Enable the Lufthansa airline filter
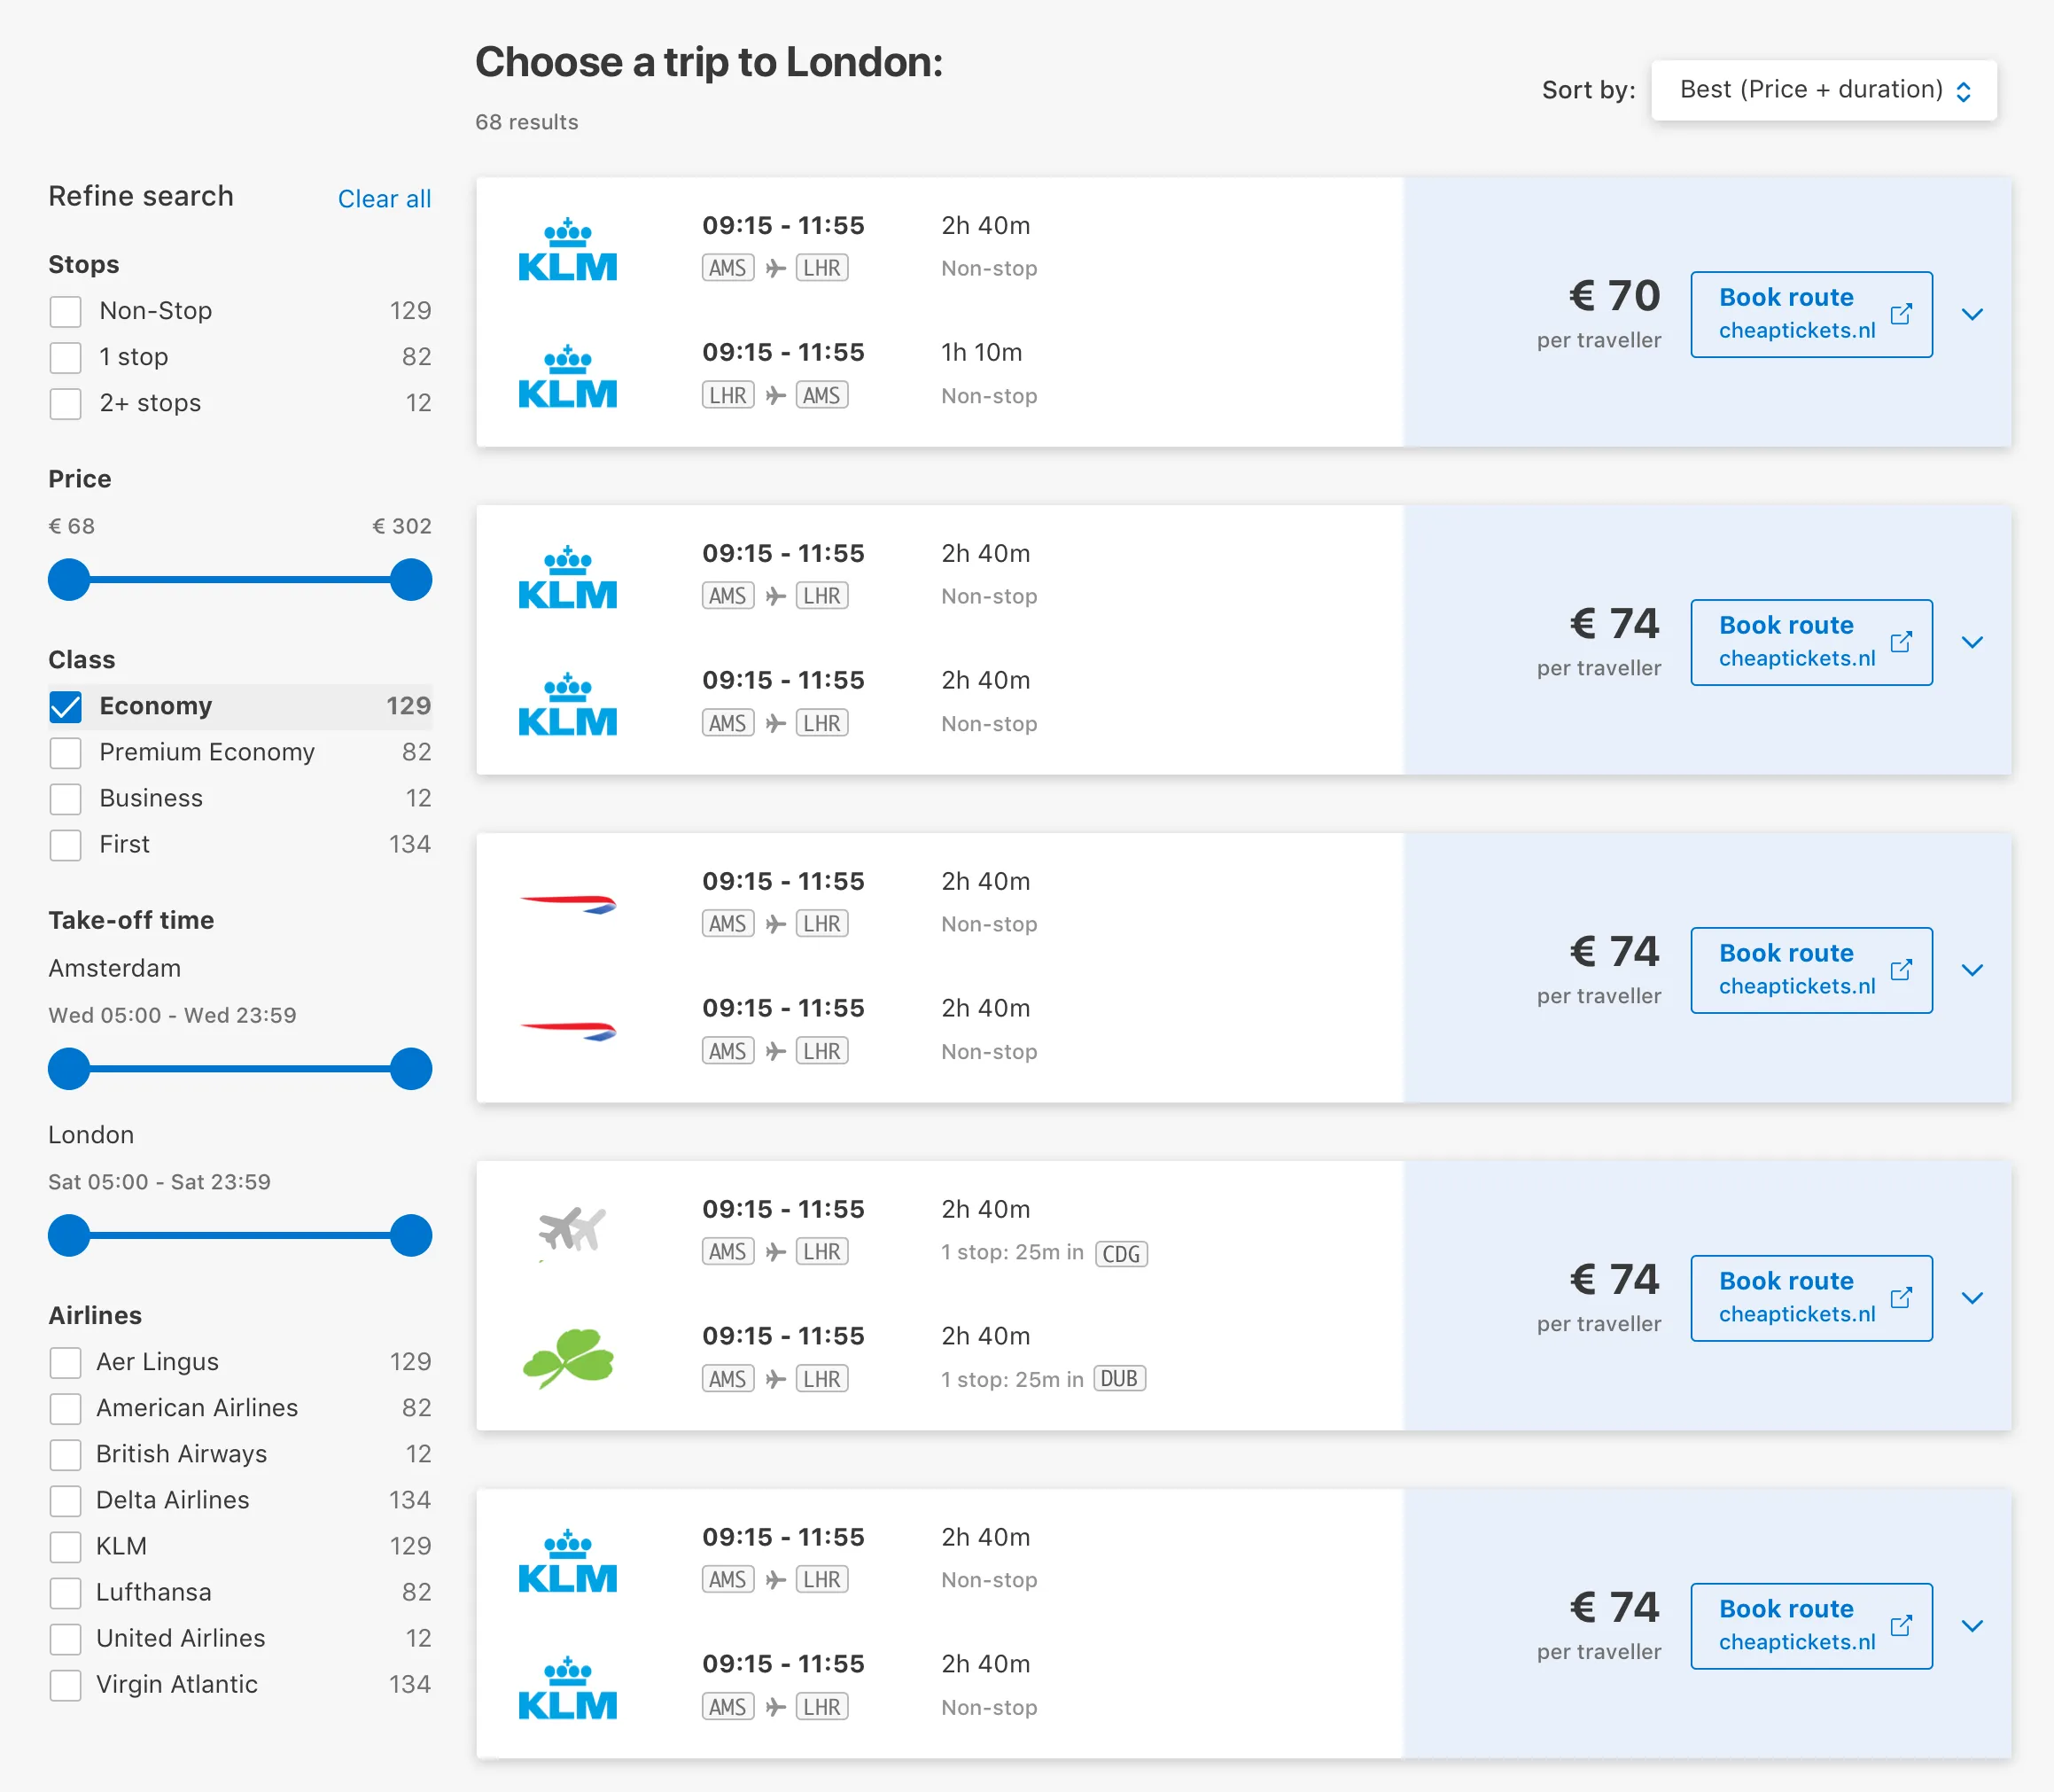 [66, 1592]
